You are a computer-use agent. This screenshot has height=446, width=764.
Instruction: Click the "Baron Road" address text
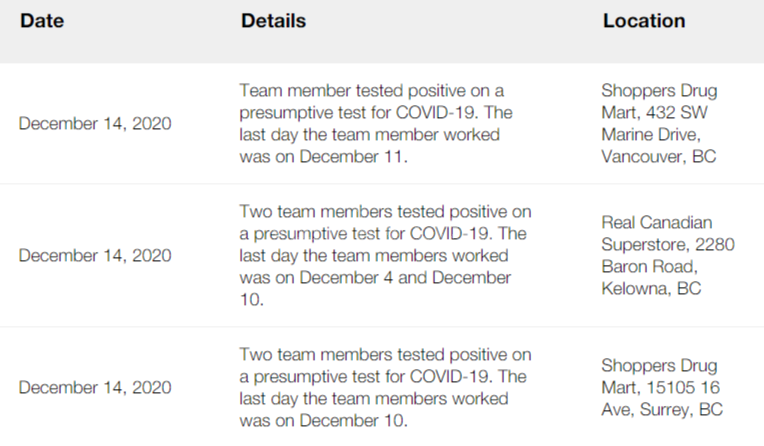pos(648,267)
